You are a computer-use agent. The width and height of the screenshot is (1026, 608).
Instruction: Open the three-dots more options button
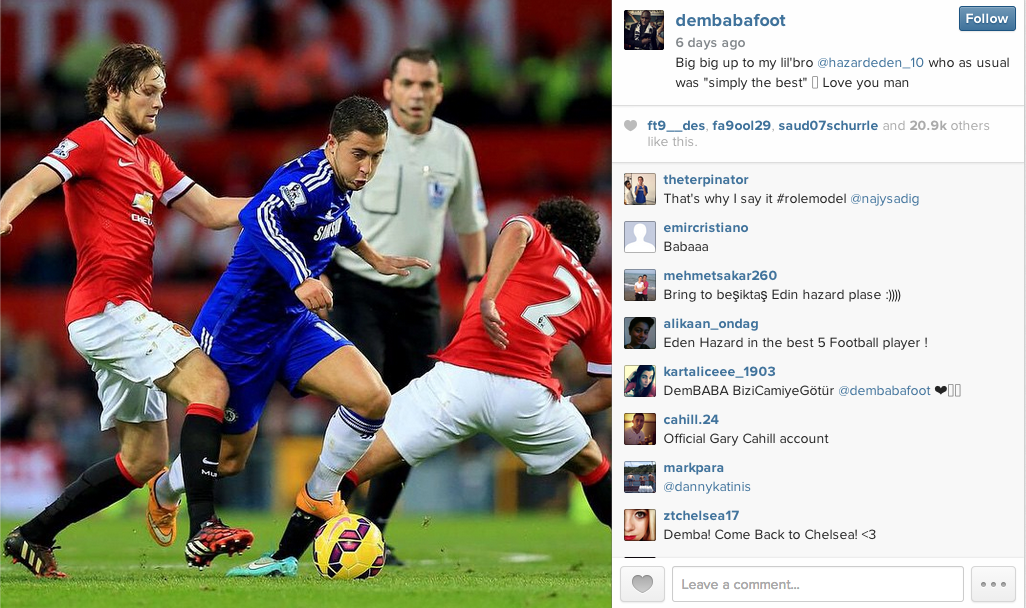993,584
